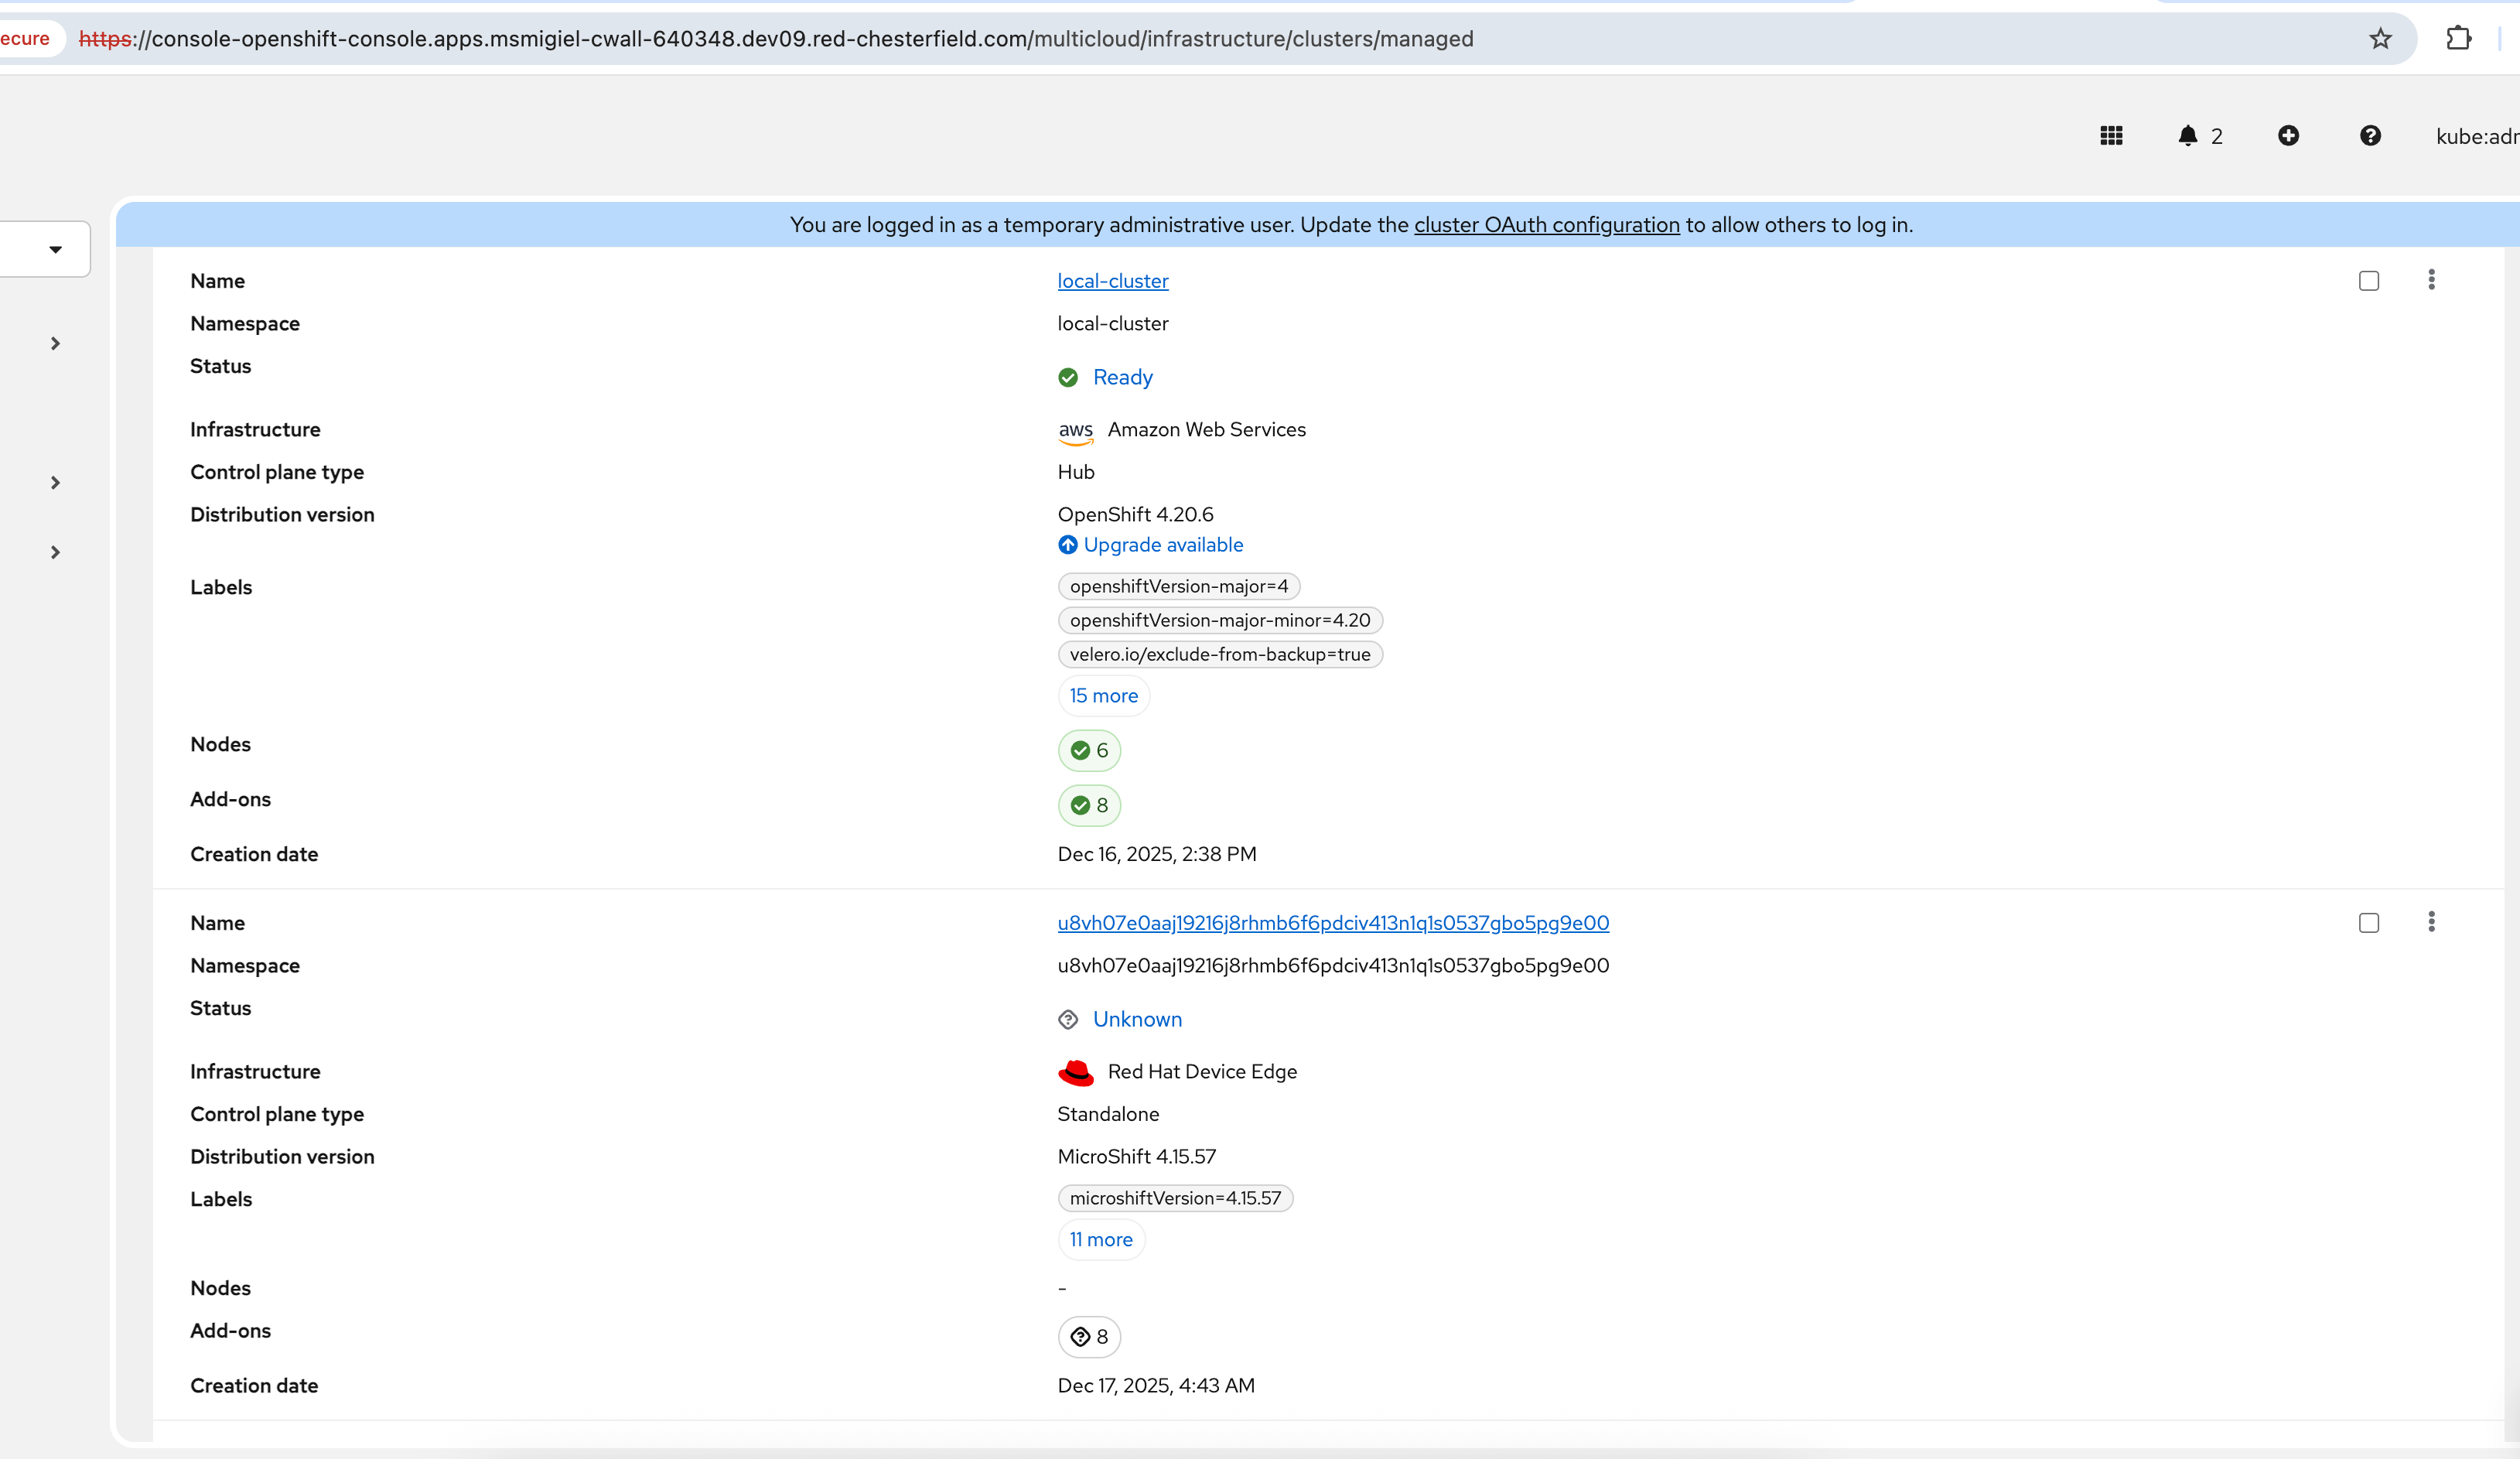The height and width of the screenshot is (1459, 2520).
Task: Open notifications via the bell icon
Action: point(2188,136)
